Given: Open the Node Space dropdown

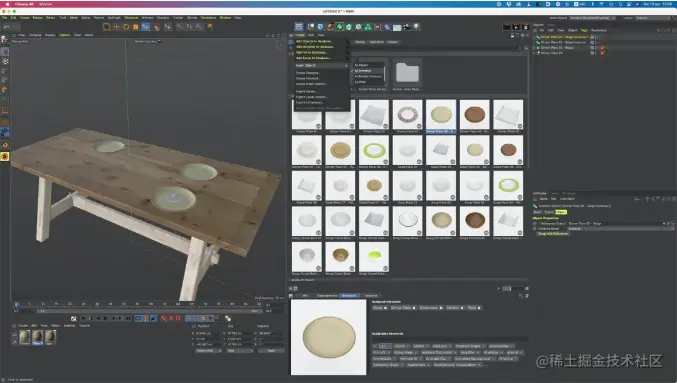Looking at the screenshot, I should pos(593,18).
